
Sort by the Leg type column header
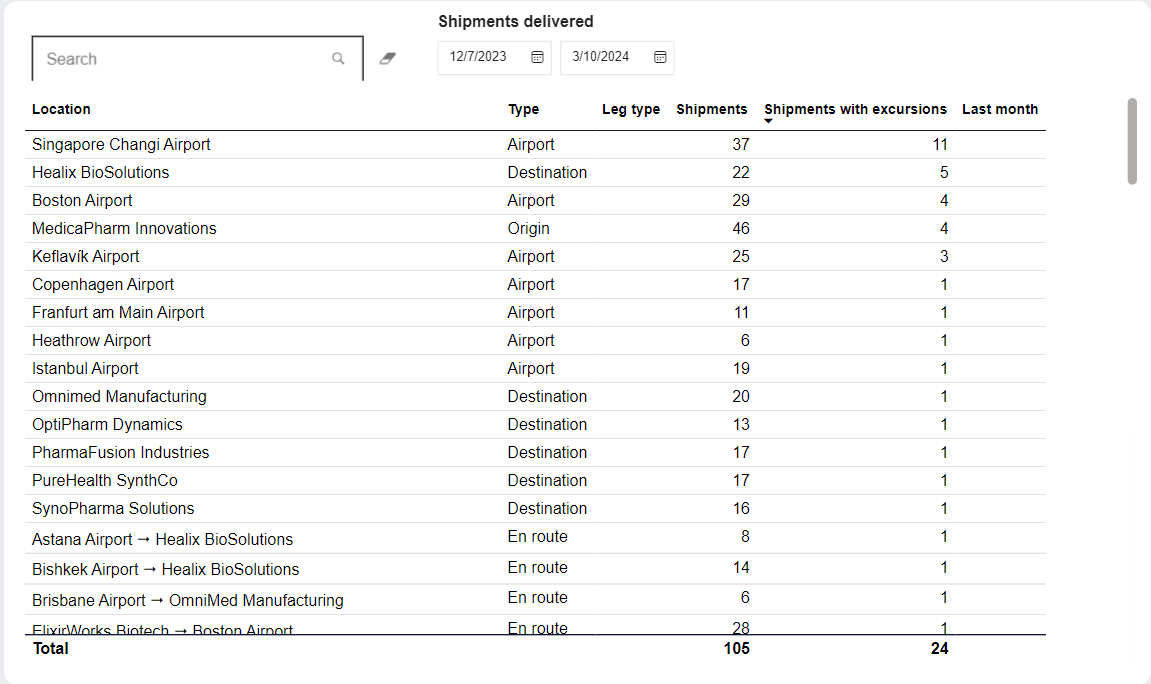(x=631, y=109)
